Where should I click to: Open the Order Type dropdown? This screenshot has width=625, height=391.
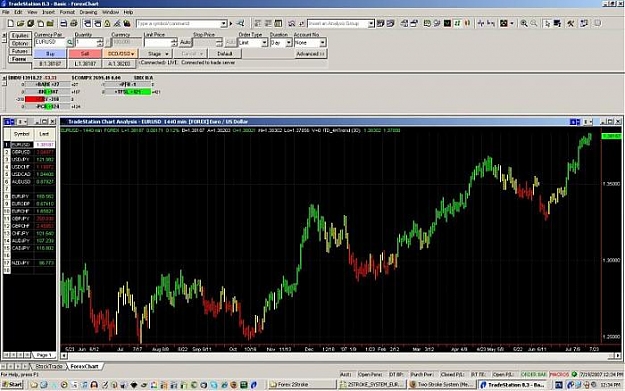click(264, 42)
